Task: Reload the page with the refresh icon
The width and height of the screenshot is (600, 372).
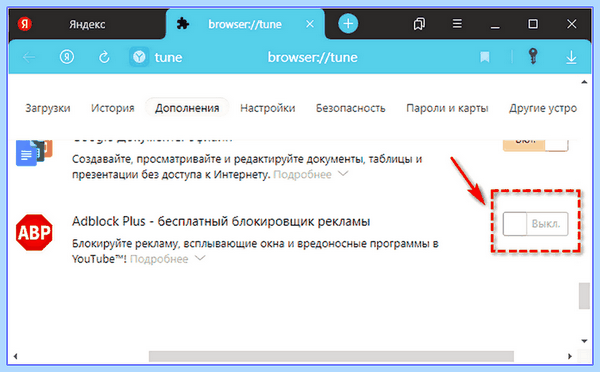Action: click(104, 57)
